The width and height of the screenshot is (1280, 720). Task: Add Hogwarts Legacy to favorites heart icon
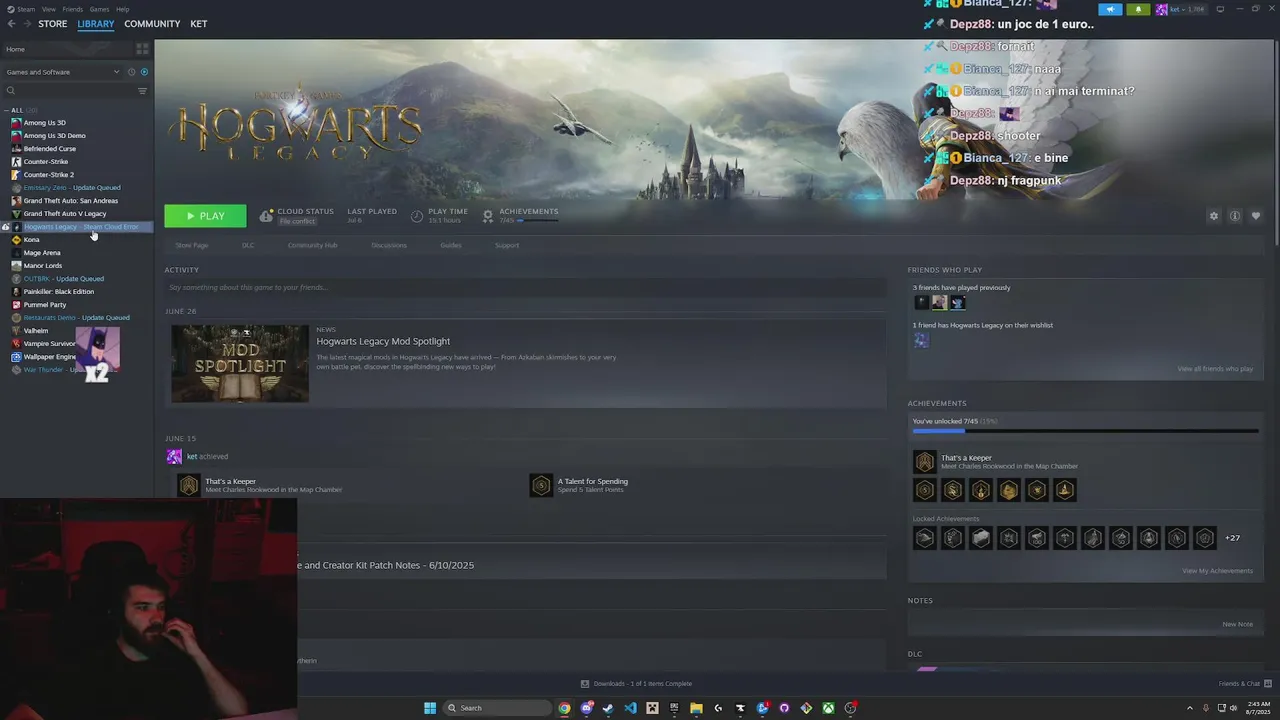tap(1256, 216)
